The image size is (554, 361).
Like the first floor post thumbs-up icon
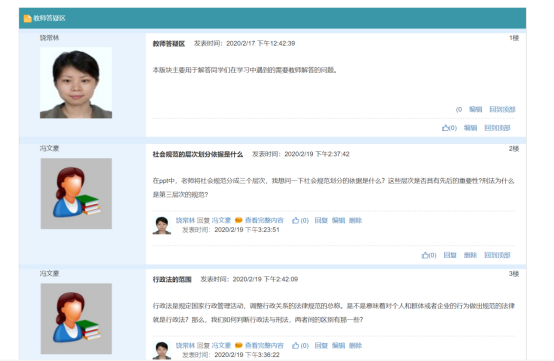coord(445,128)
